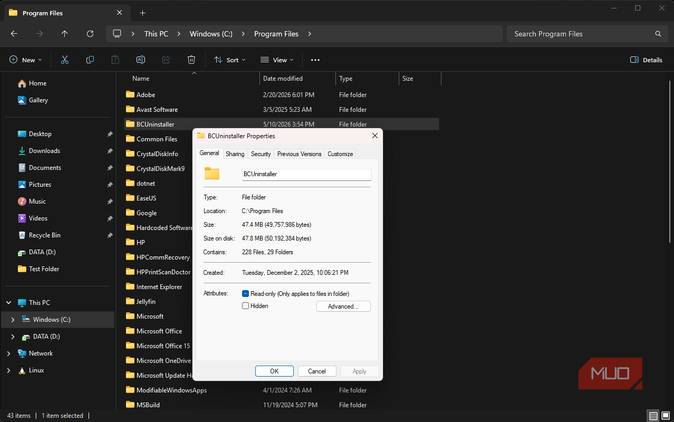The image size is (674, 422).
Task: Open Gallery in the sidebar
Action: coord(33,100)
